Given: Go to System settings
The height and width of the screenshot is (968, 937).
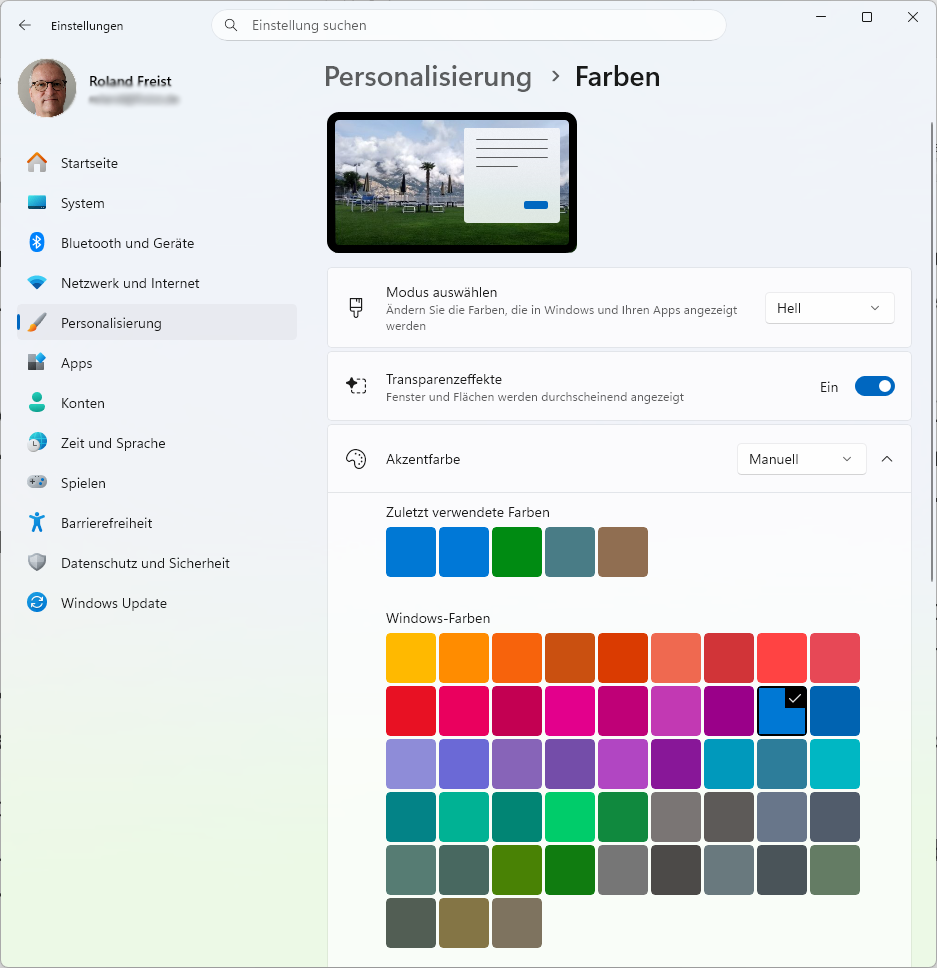Looking at the screenshot, I should [x=157, y=203].
